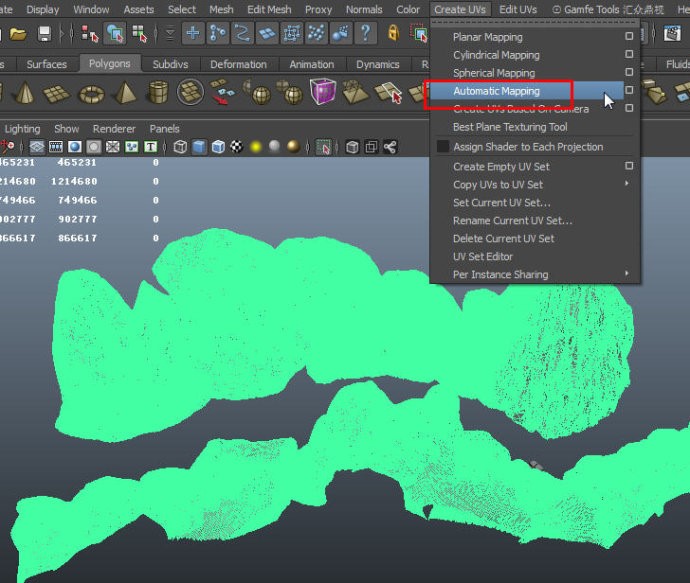Click the yellow padlock lock icon

[x=393, y=33]
